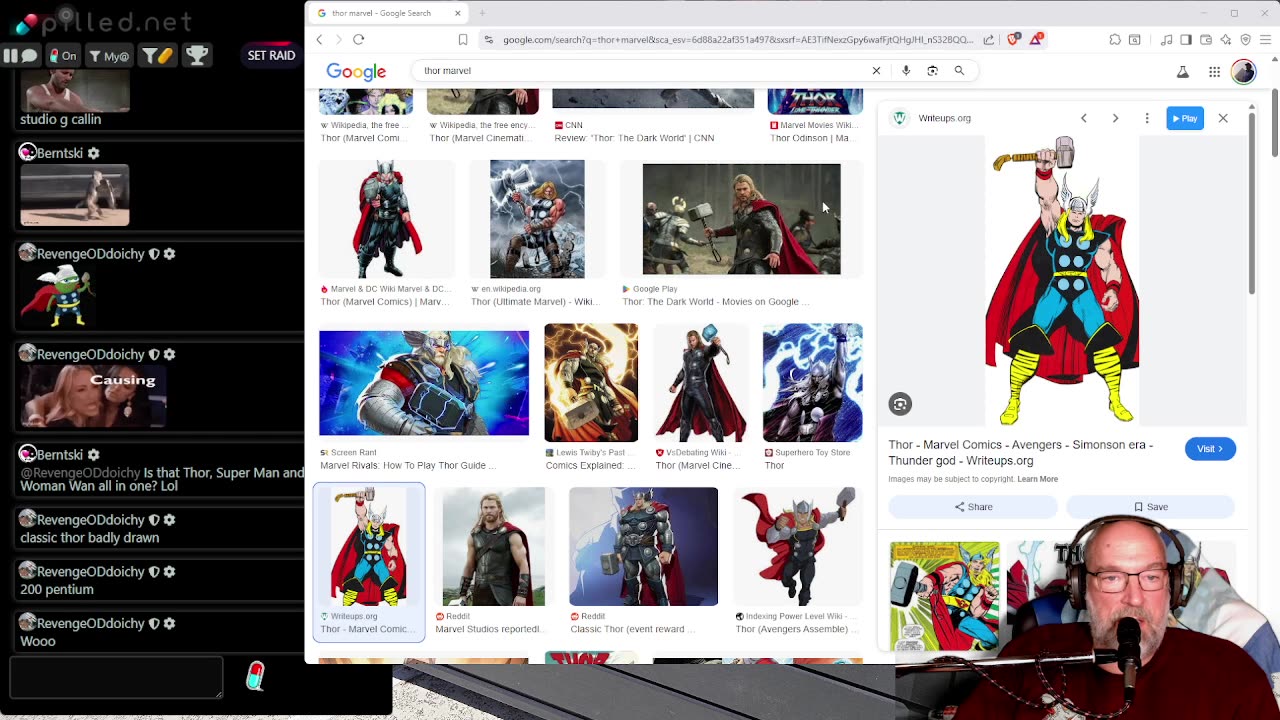Screen dimensions: 1280x720
Task: Save the previewed Thor image
Action: [1150, 507]
